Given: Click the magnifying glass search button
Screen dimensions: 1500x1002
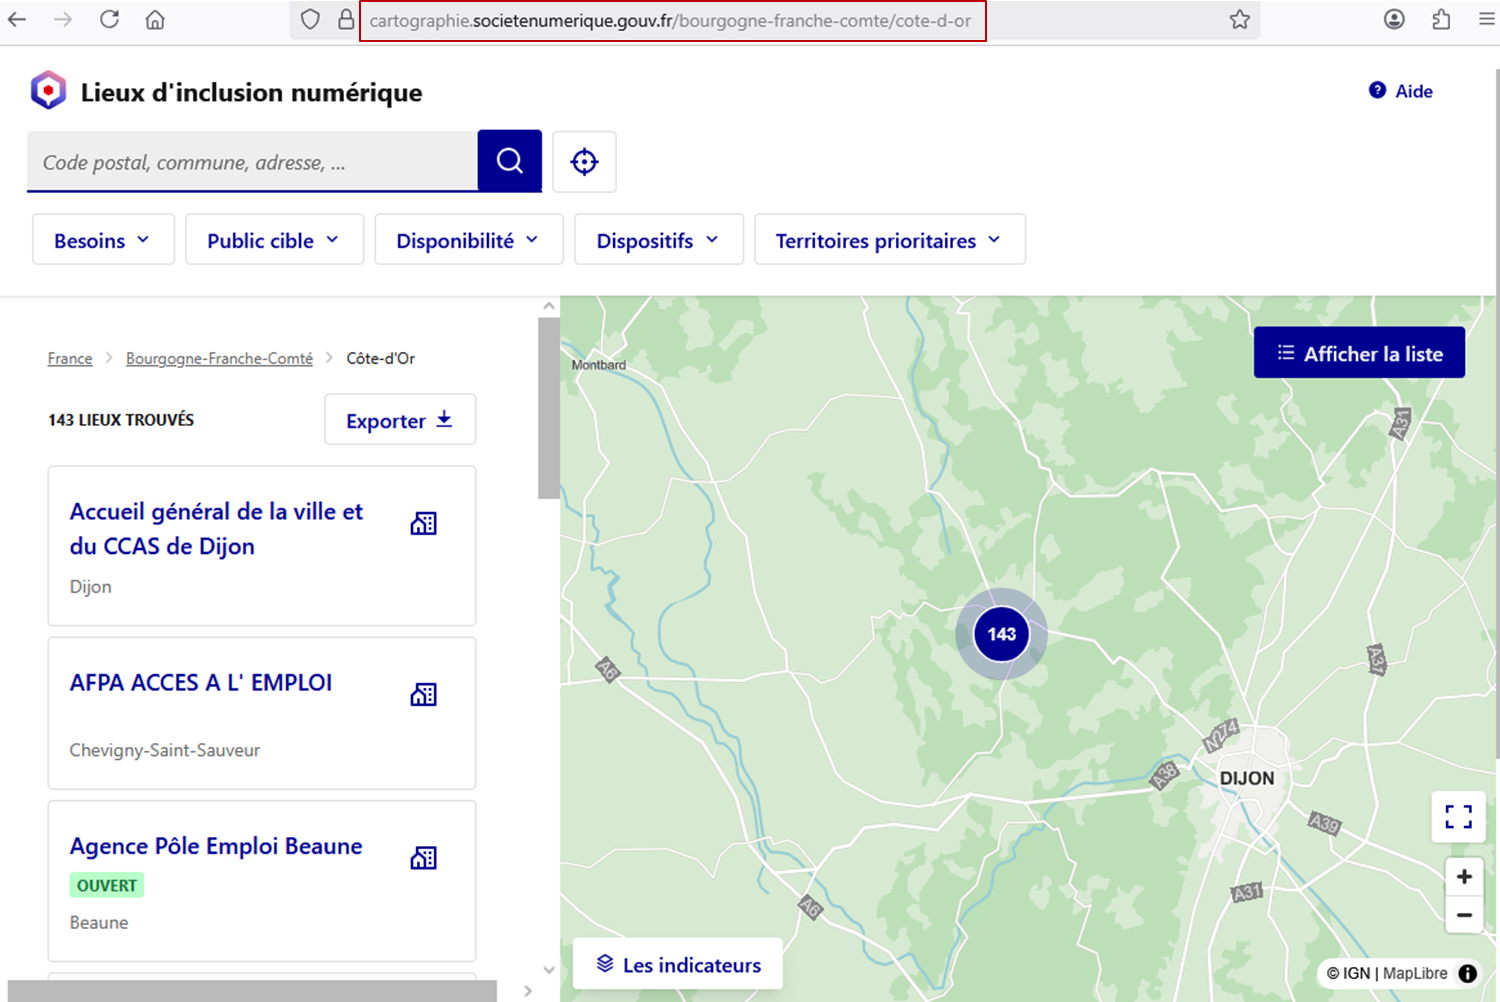Looking at the screenshot, I should click(x=509, y=160).
